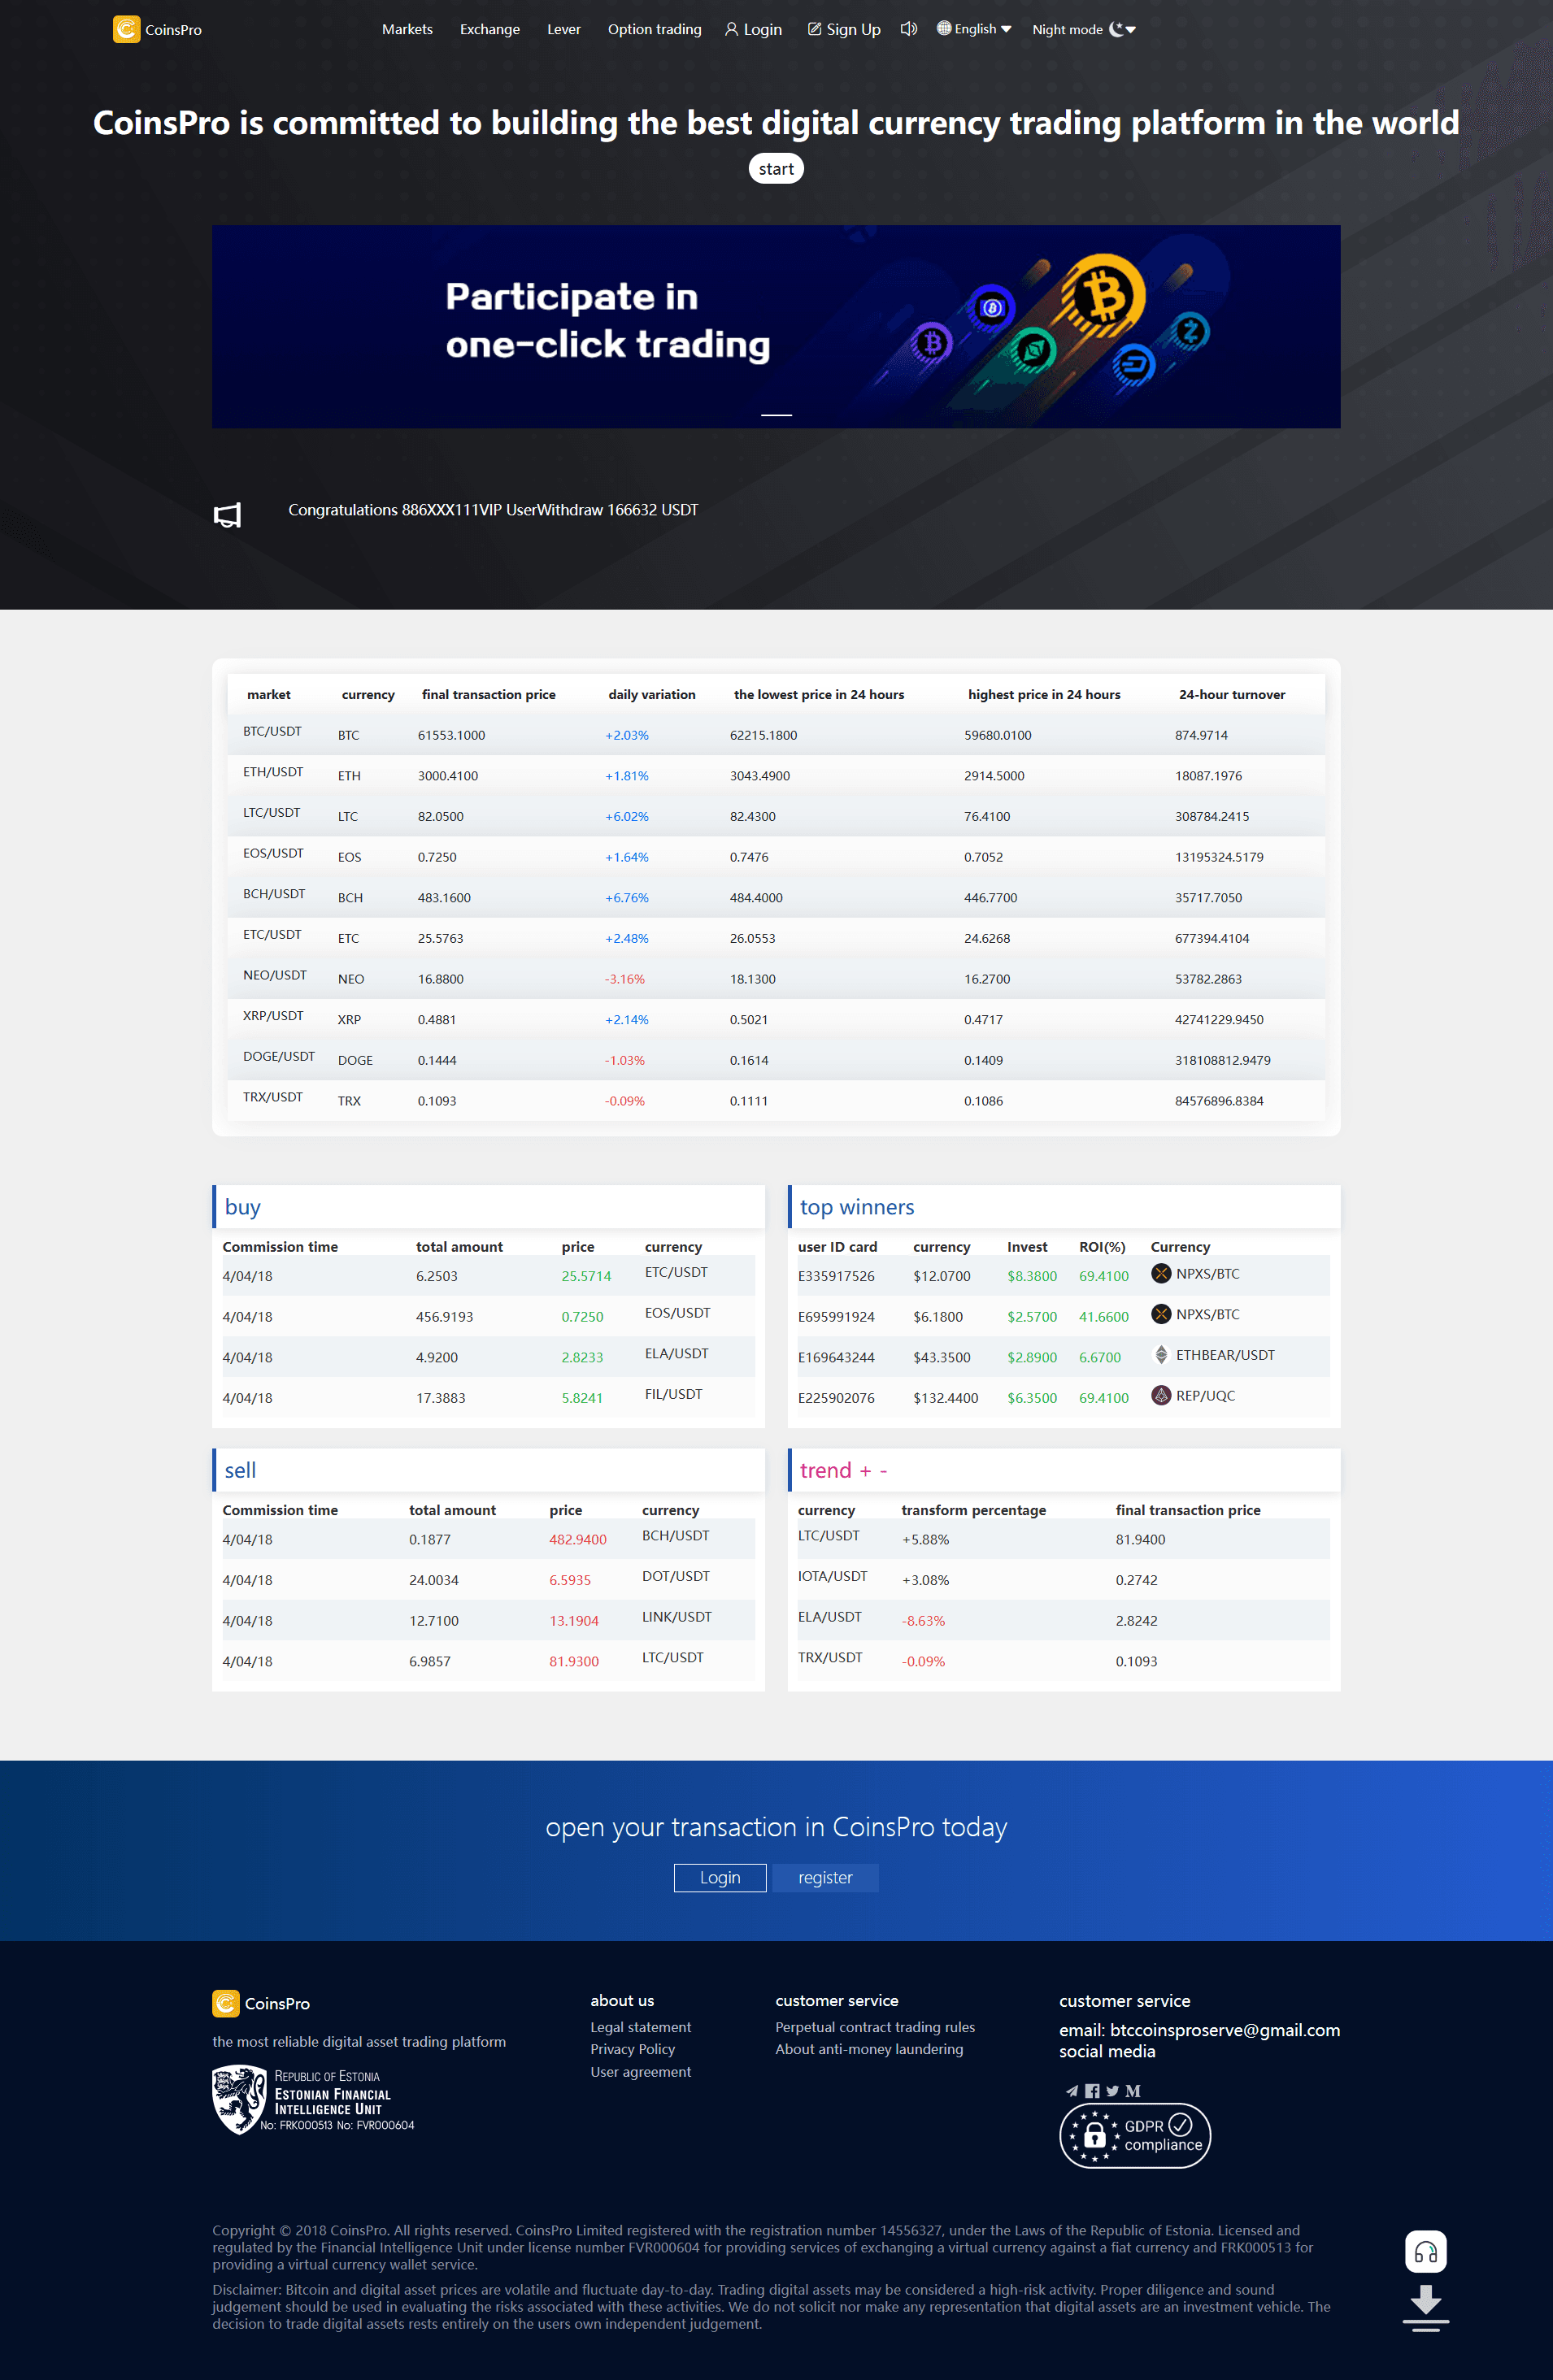Open the Option trading menu
Viewport: 1553px width, 2380px height.
pyautogui.click(x=655, y=29)
